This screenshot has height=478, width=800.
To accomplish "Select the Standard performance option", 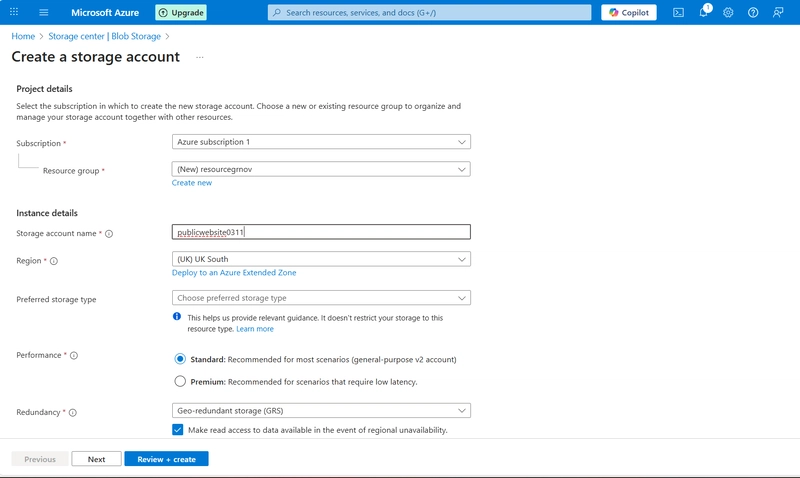I will (x=180, y=358).
